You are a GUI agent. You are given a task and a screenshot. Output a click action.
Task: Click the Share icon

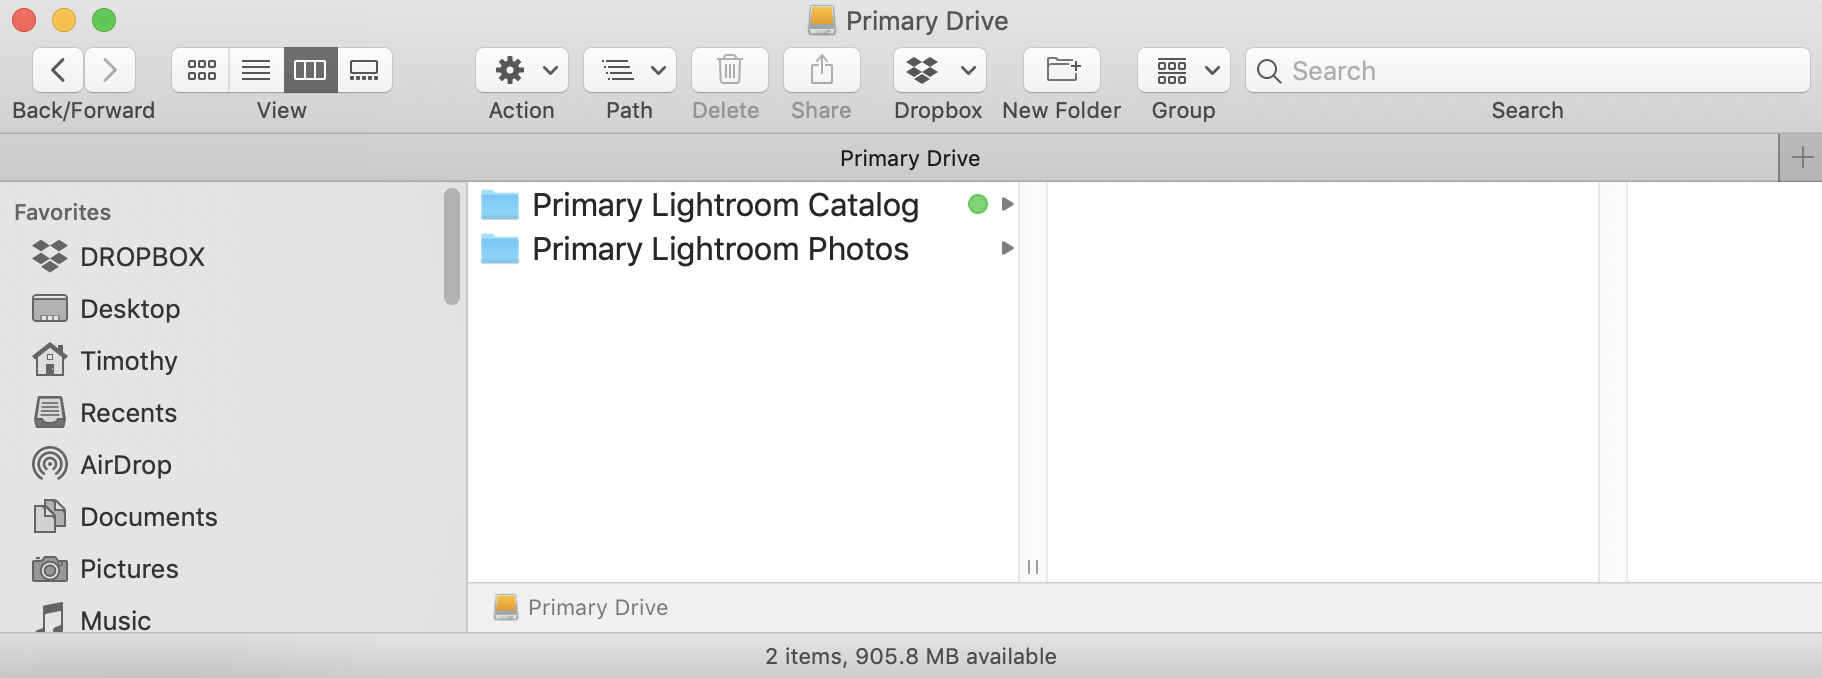pos(822,70)
